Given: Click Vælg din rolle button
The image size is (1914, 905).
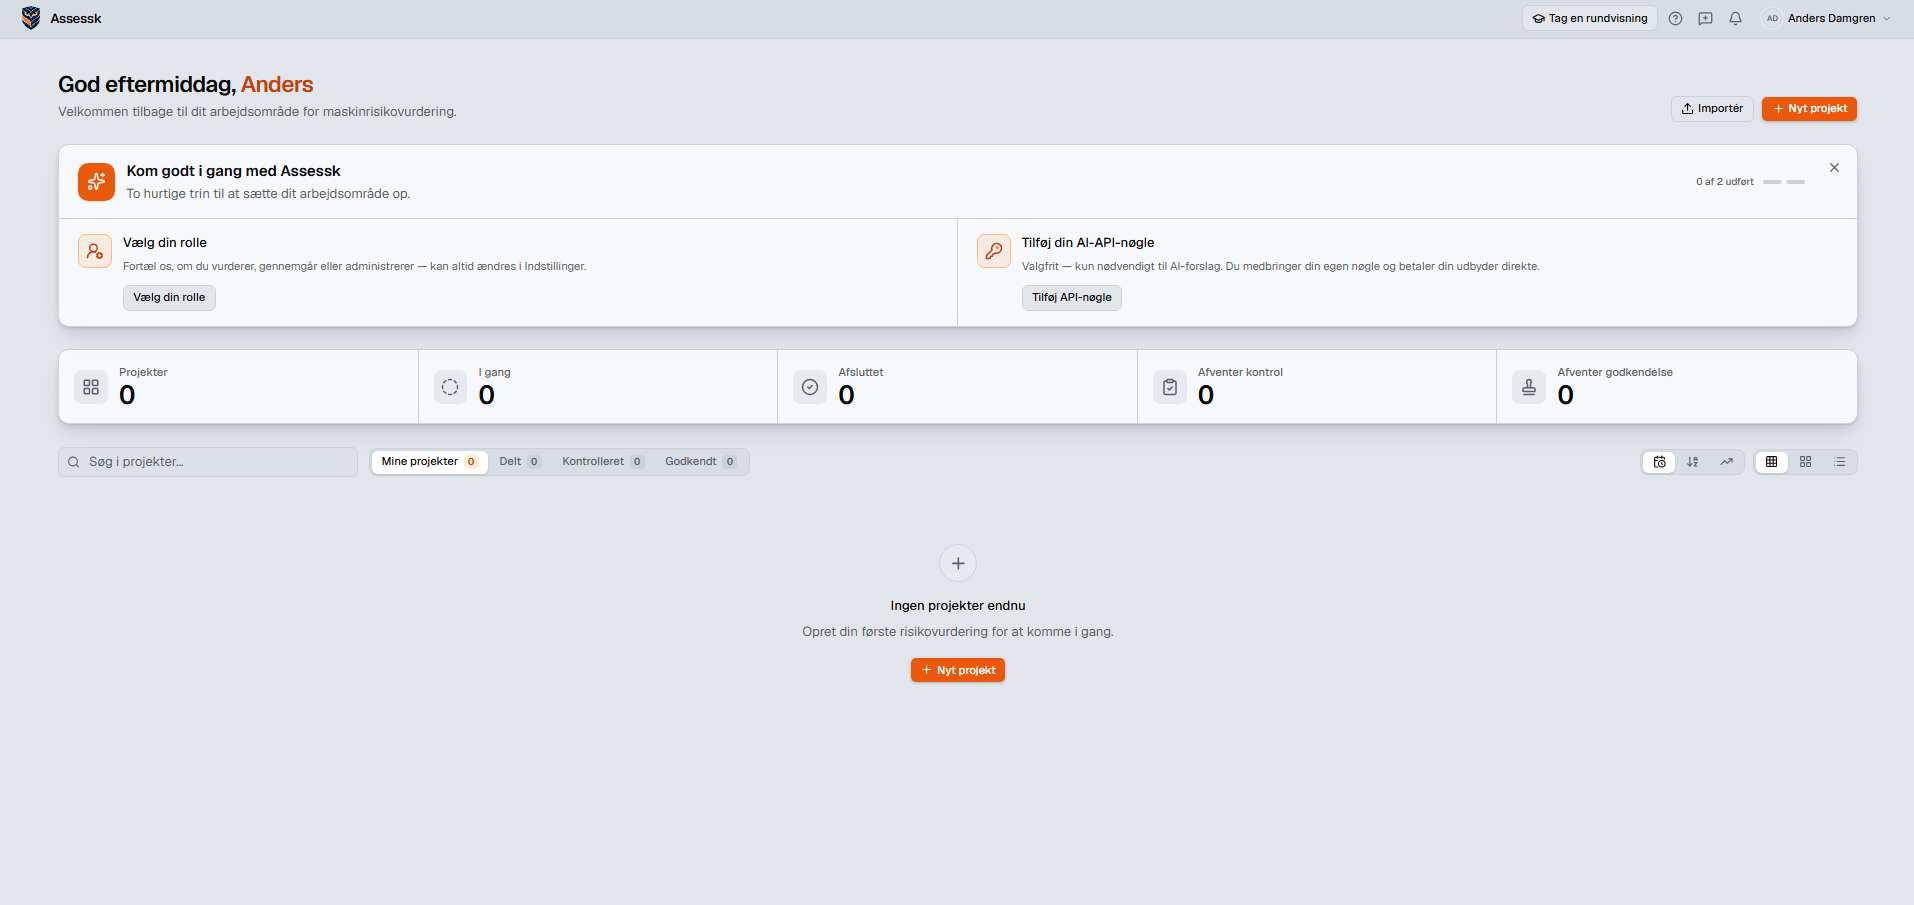Looking at the screenshot, I should [x=169, y=298].
